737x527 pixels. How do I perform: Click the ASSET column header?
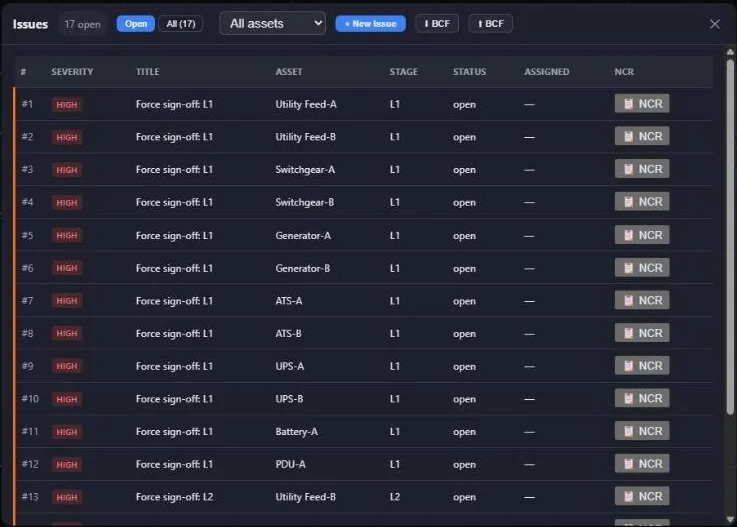289,71
